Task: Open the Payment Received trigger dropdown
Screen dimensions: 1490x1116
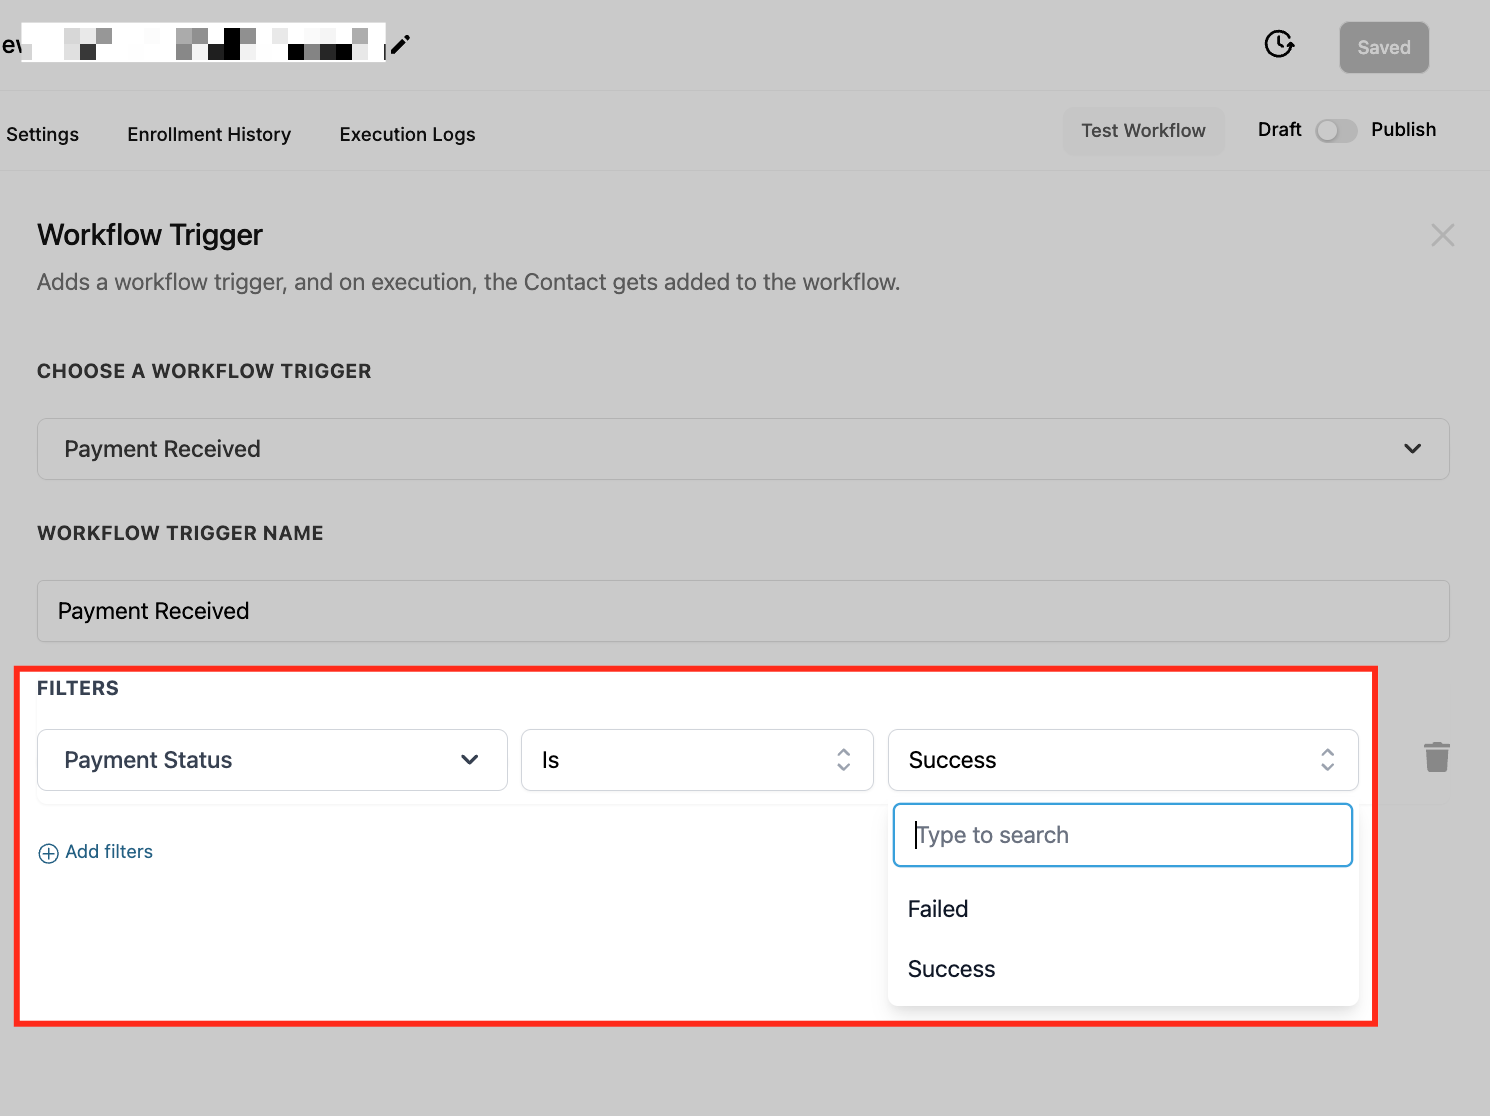Action: pos(743,449)
